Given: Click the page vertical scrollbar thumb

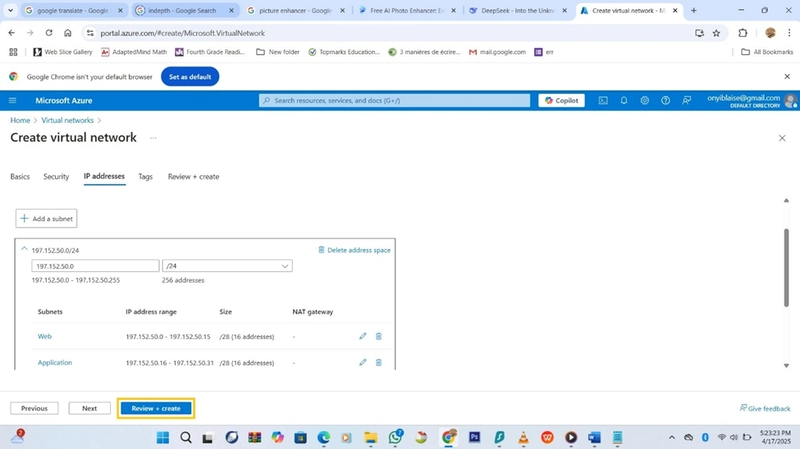Looking at the screenshot, I should click(x=786, y=268).
